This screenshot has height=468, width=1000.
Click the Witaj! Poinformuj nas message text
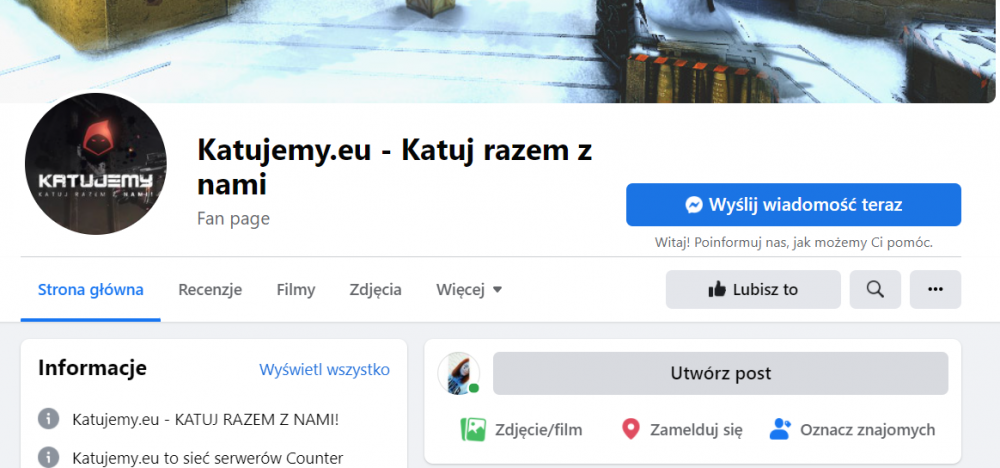point(793,243)
